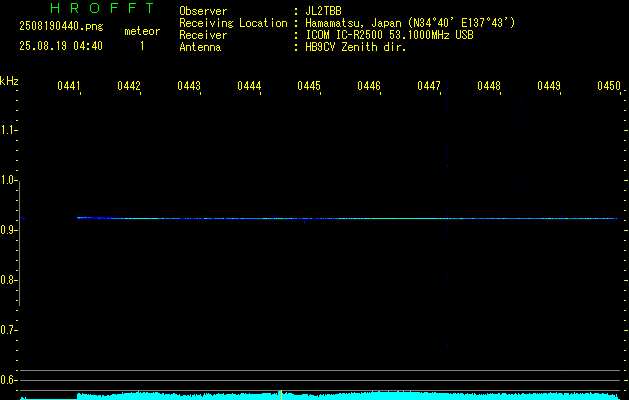Click the HROFFT title text

coord(103,8)
